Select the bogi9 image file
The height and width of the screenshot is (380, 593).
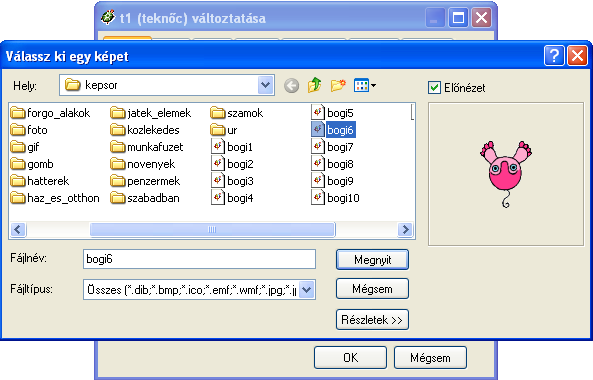tap(332, 181)
